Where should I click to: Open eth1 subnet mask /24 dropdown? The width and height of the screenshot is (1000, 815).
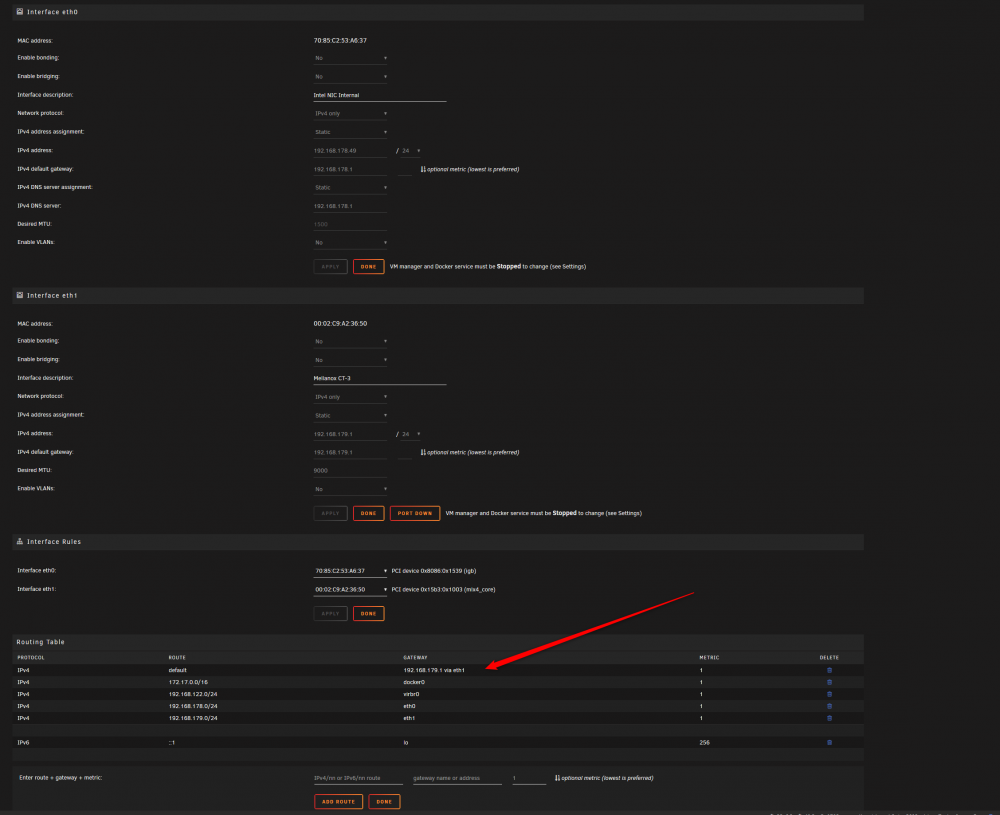(411, 434)
